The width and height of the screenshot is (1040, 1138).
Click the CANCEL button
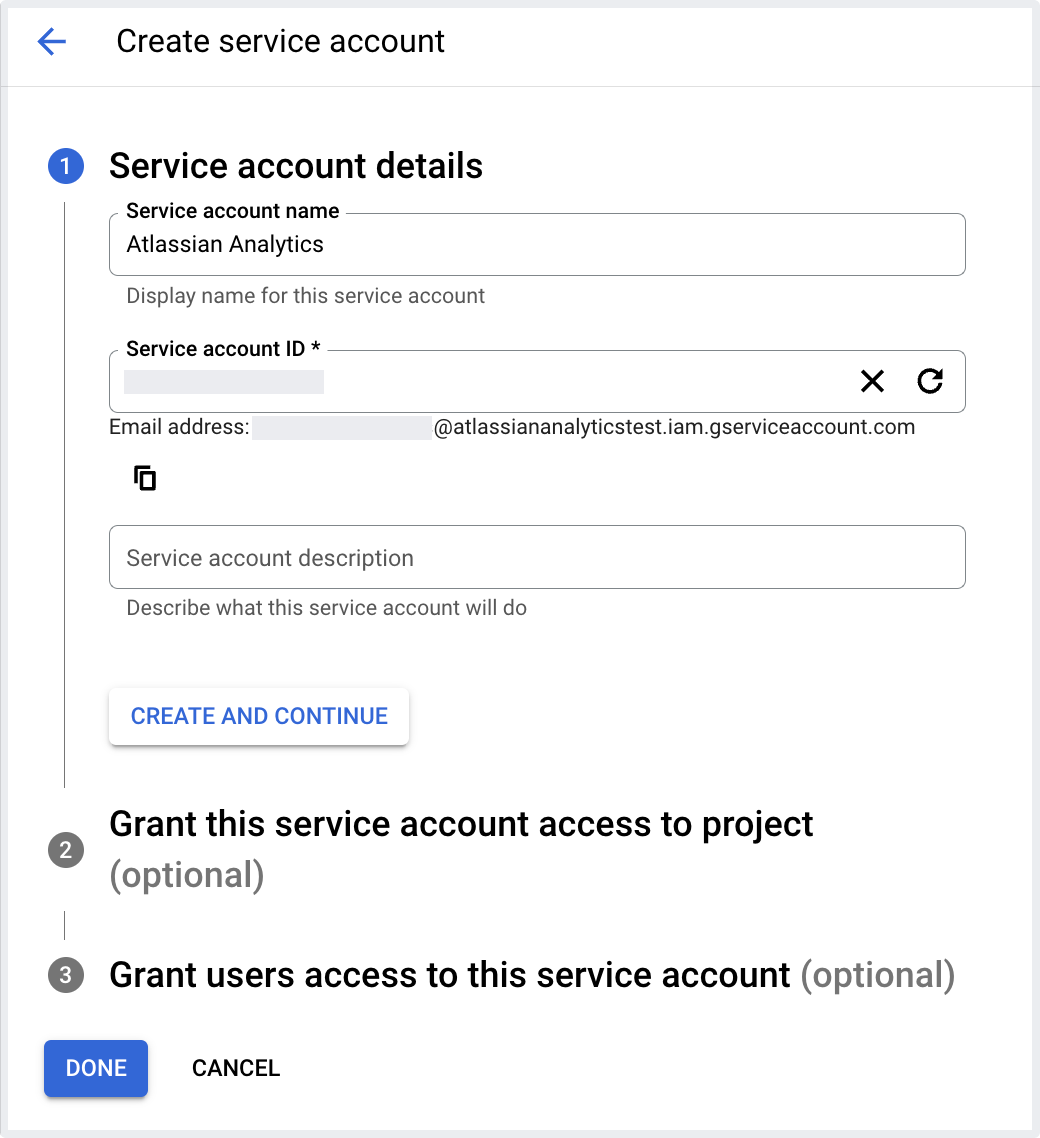click(236, 1068)
